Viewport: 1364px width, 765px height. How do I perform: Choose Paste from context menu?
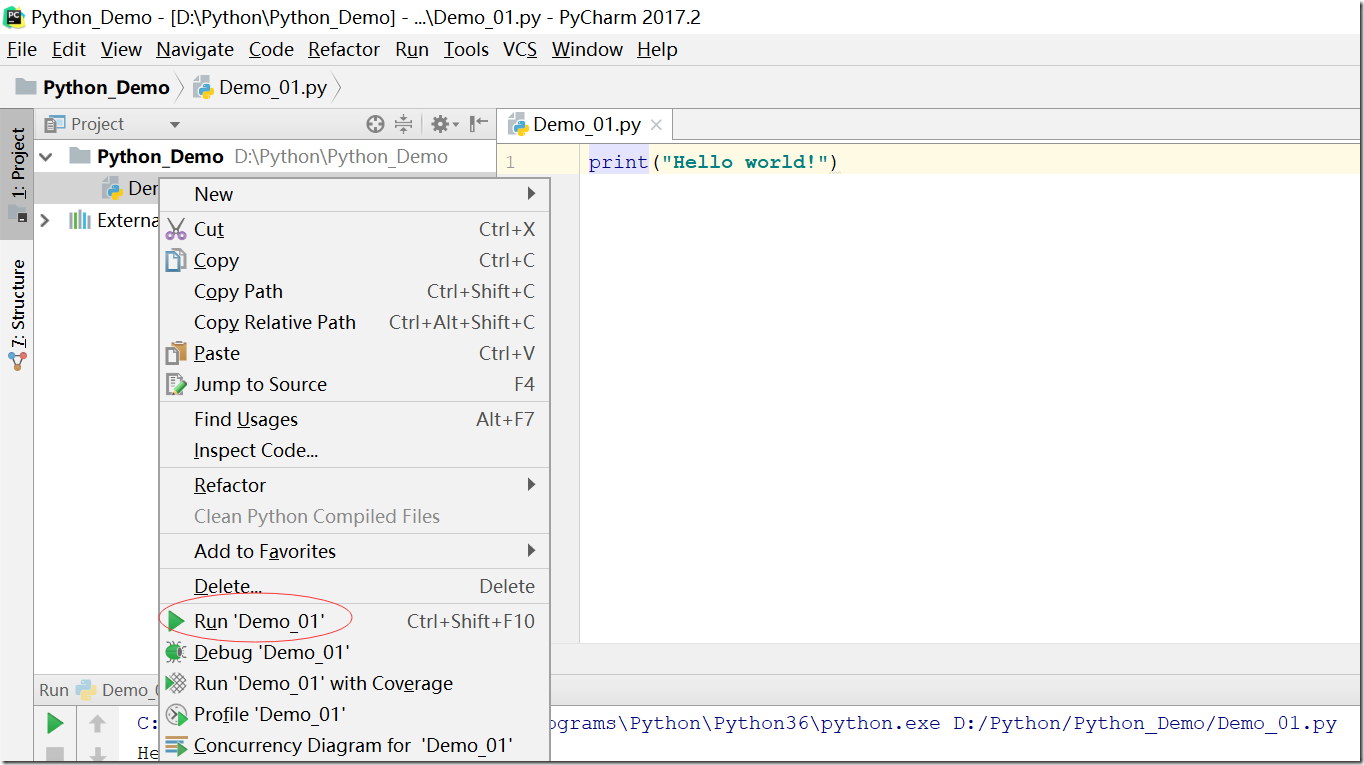click(355, 353)
